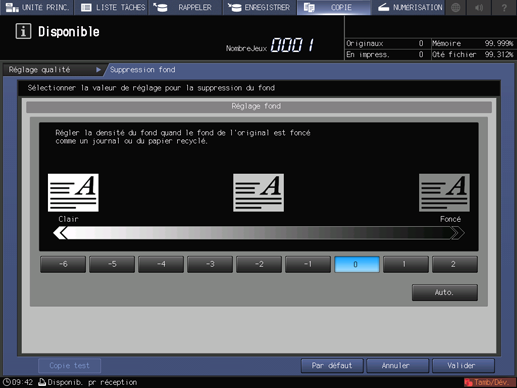Click the LISTE TACHES list icon
517x388 pixels.
pyautogui.click(x=86, y=7)
